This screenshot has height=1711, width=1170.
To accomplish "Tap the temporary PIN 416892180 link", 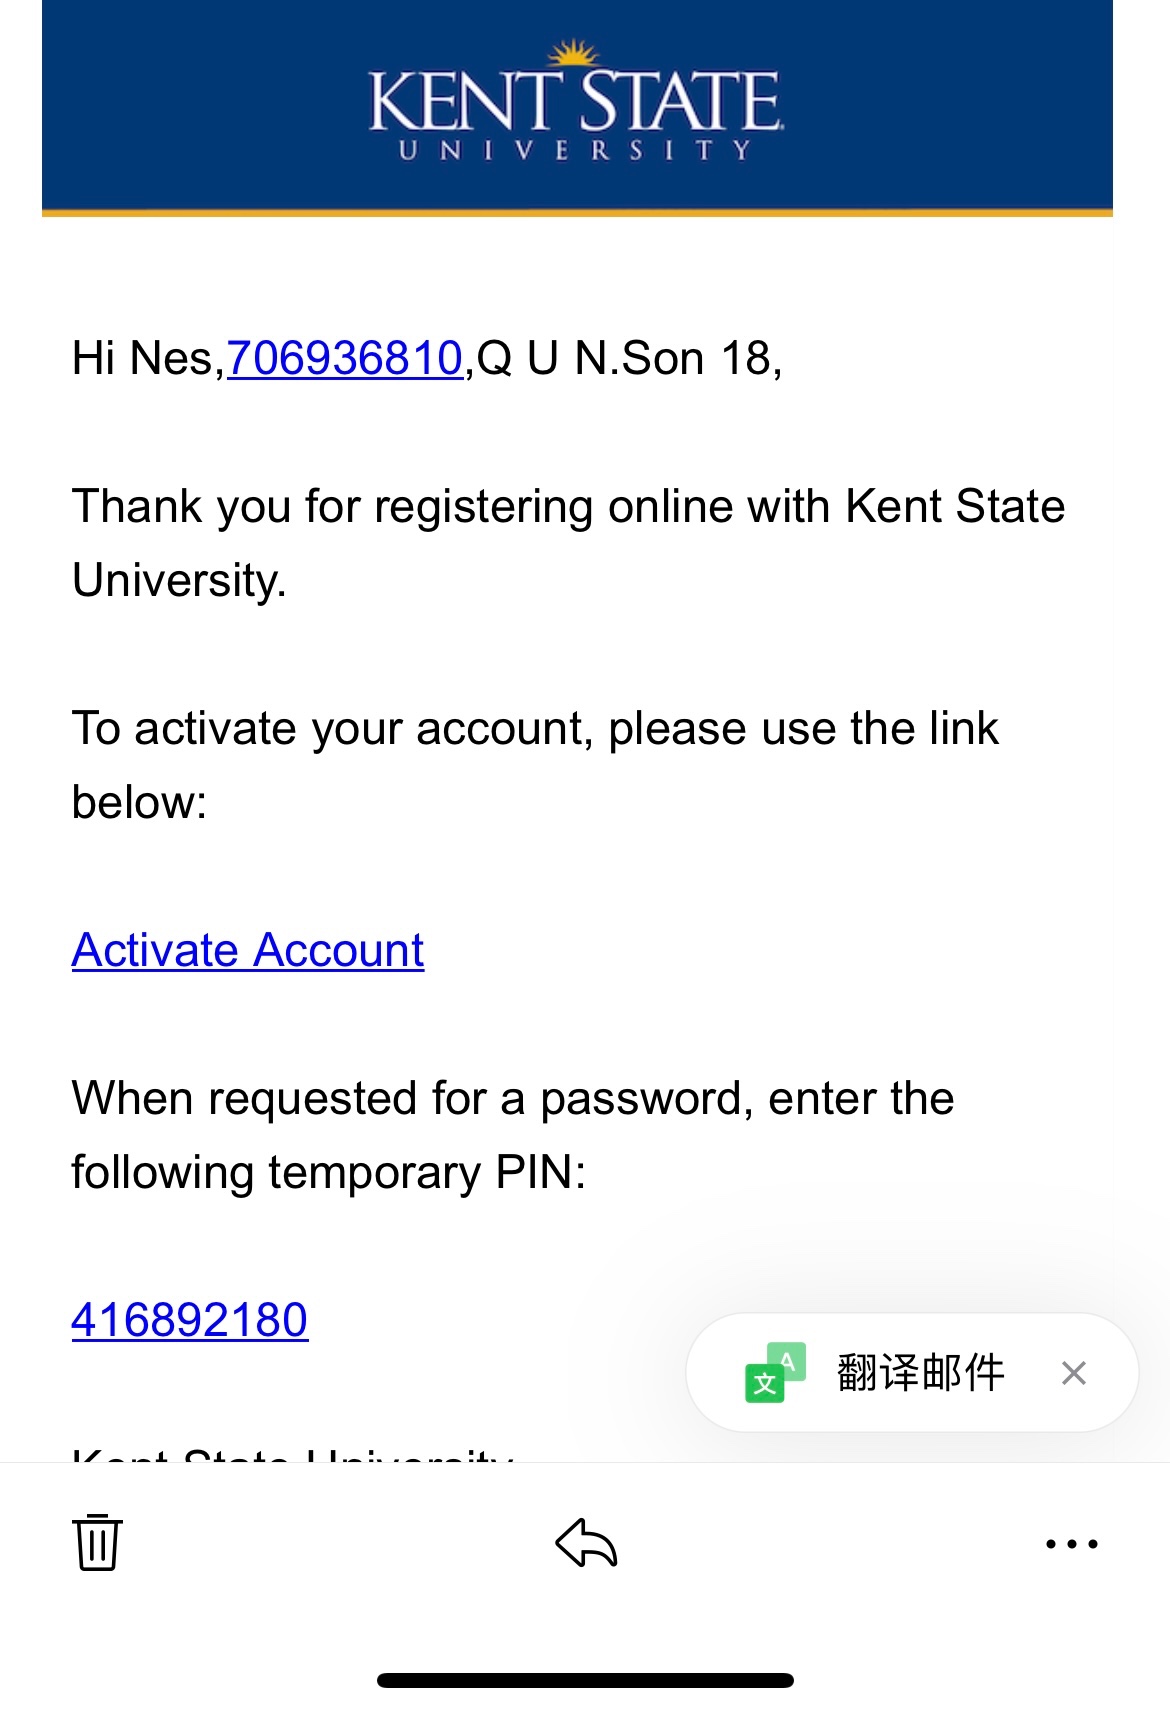I will click(x=190, y=1320).
